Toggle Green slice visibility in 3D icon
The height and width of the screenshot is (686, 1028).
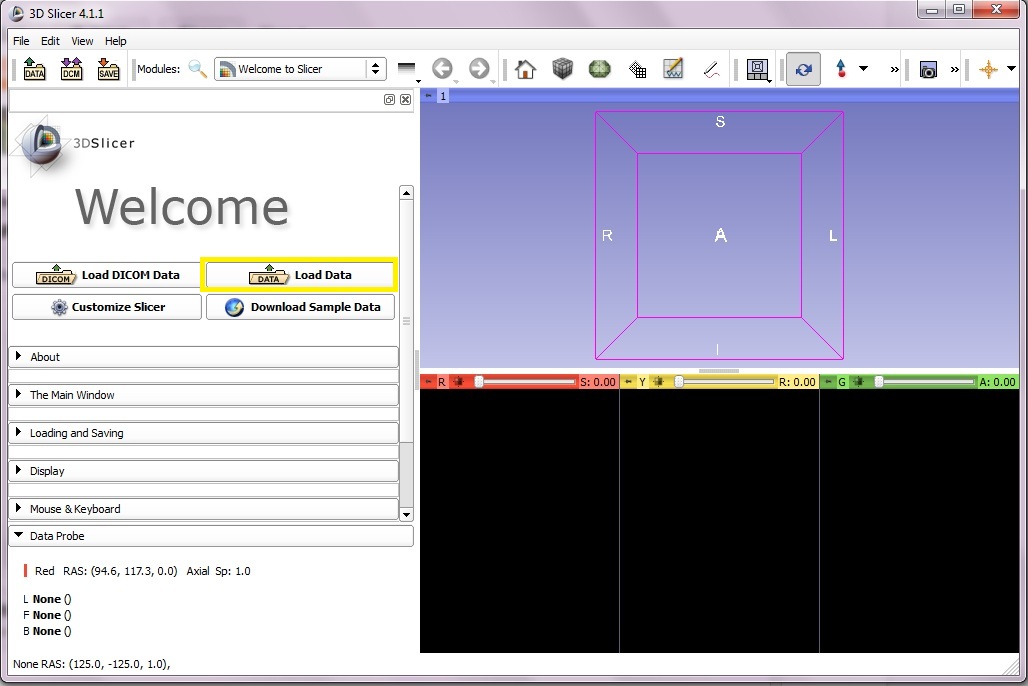[x=858, y=382]
